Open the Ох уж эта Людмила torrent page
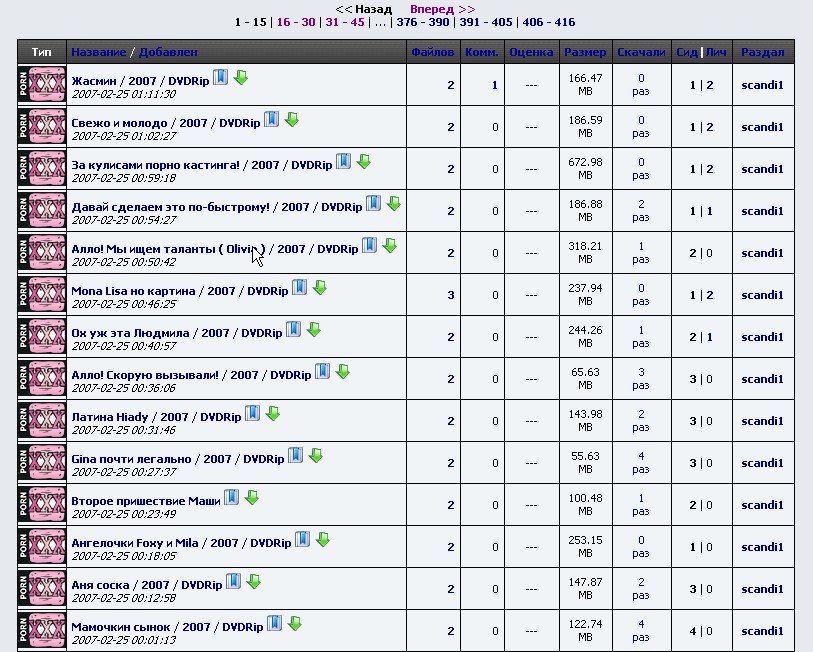Screen dimensions: 813x652 177,333
